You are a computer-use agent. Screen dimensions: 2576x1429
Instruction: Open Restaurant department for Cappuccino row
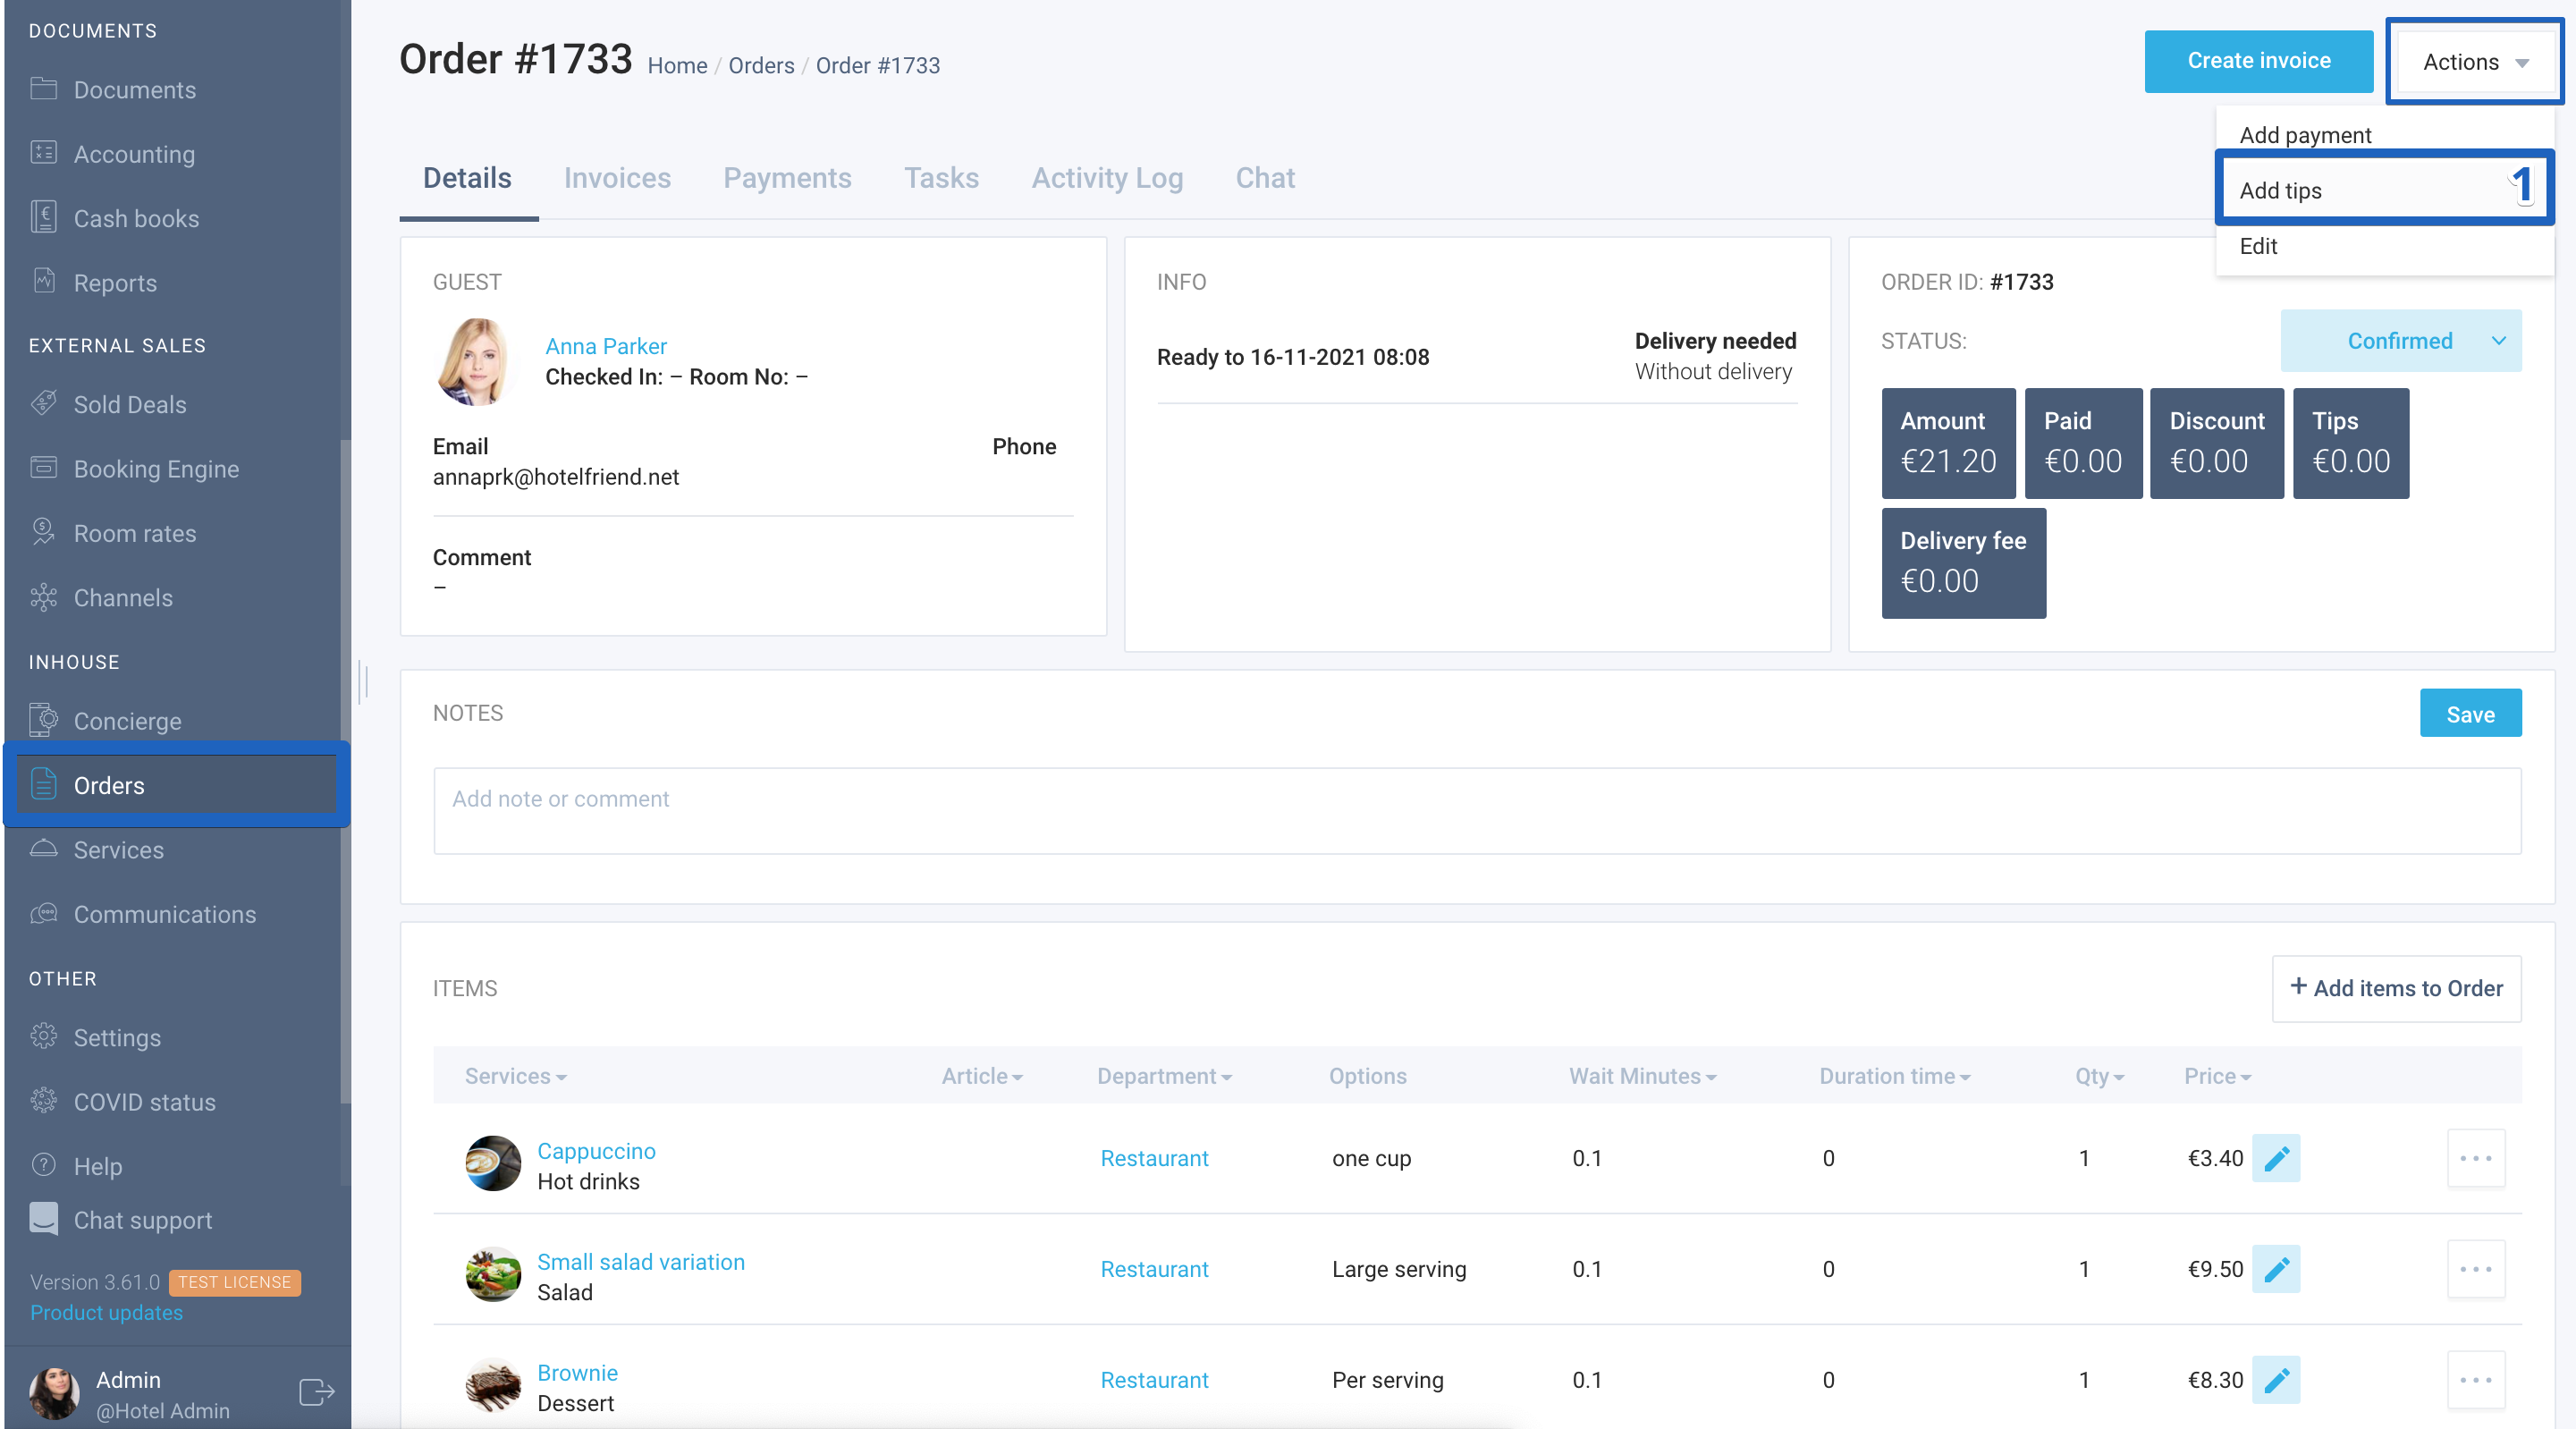click(x=1154, y=1158)
